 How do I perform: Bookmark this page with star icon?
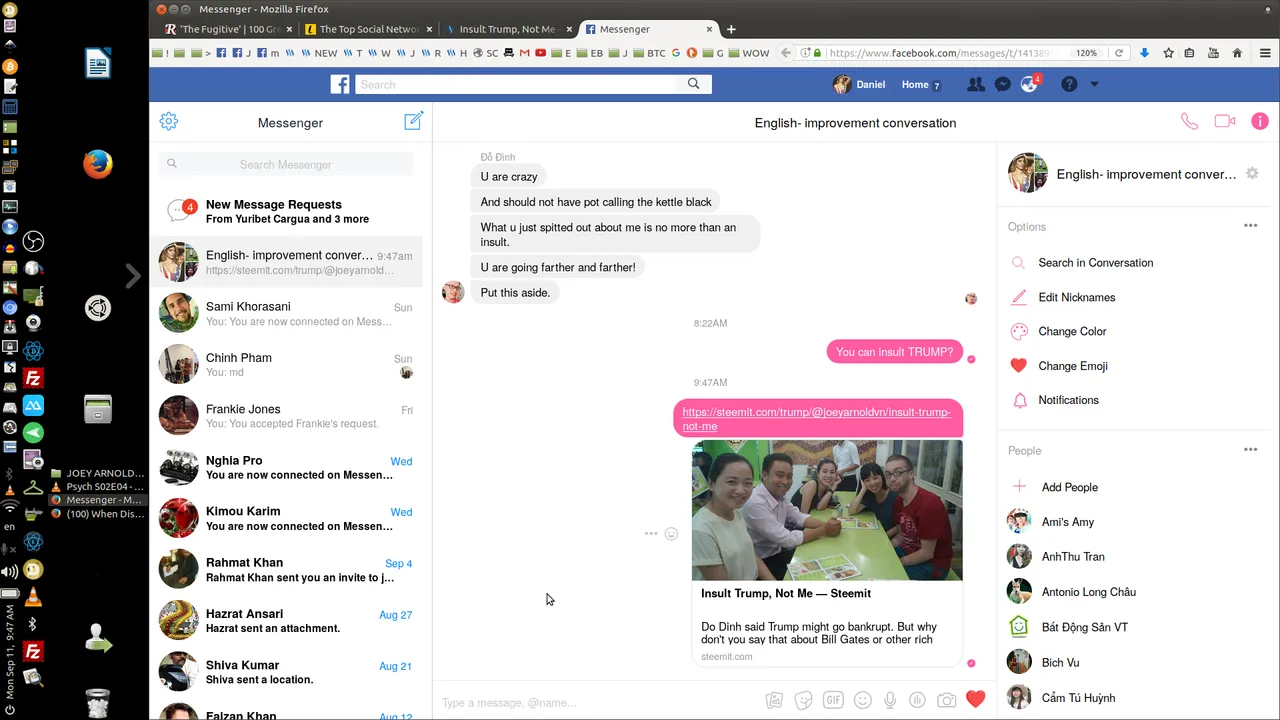[1168, 53]
